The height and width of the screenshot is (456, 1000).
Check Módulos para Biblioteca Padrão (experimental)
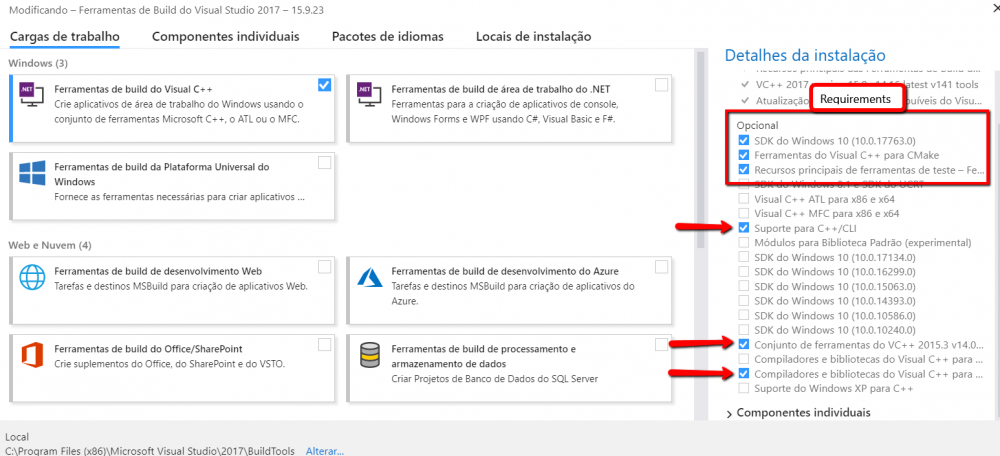point(744,242)
